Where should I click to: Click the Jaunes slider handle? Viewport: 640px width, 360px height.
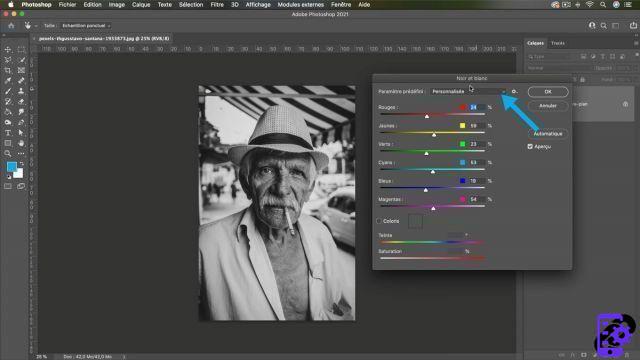point(434,135)
